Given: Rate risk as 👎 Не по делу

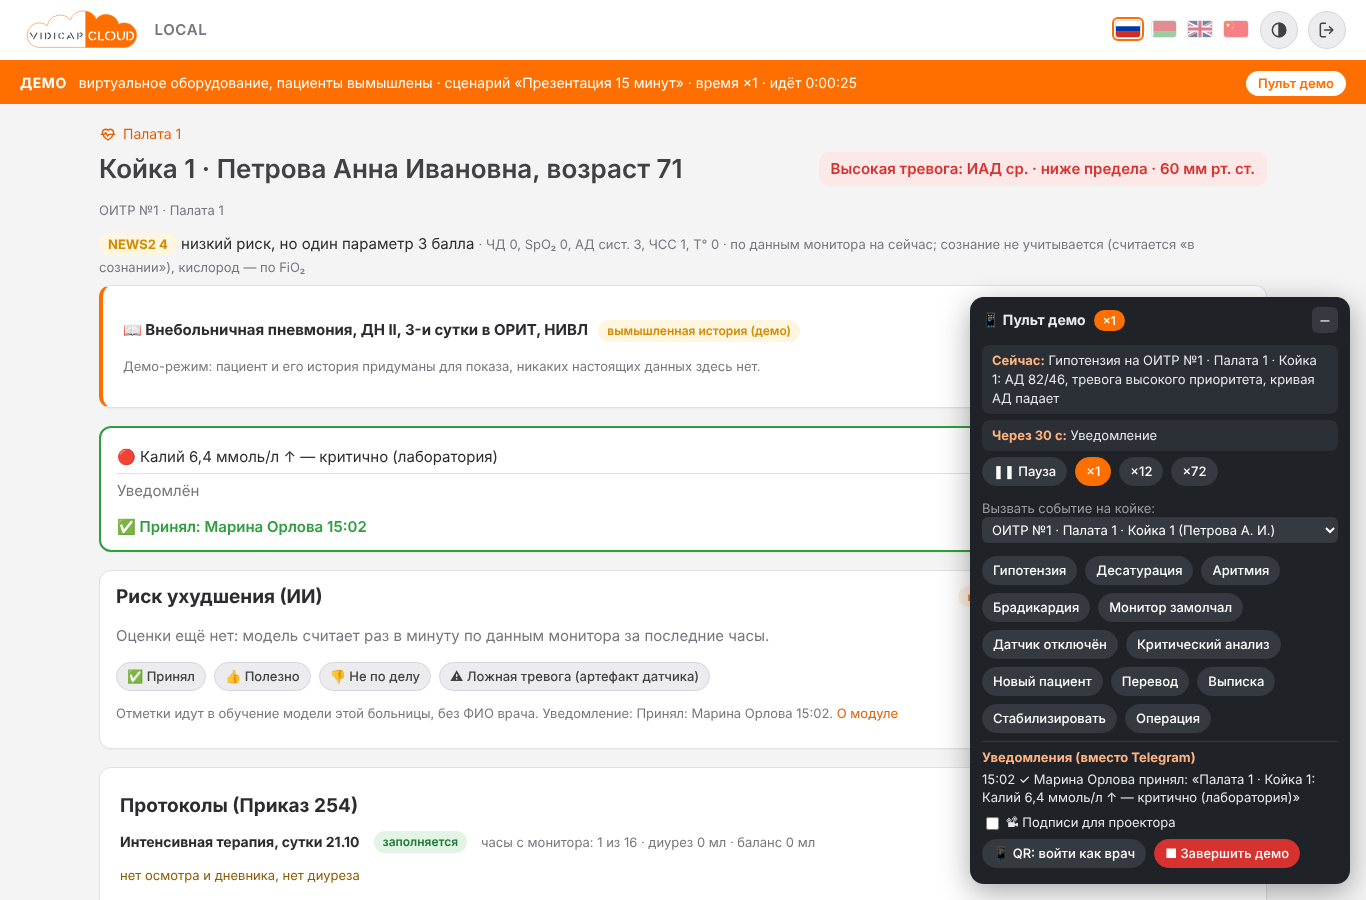Looking at the screenshot, I should click(375, 677).
